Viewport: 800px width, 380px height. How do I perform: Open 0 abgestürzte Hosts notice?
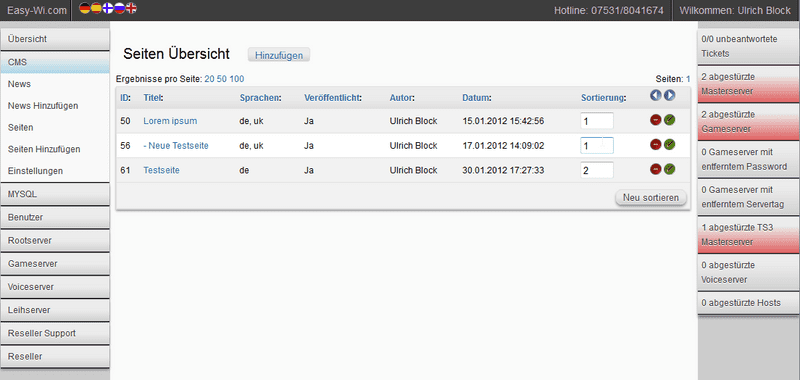[x=748, y=303]
